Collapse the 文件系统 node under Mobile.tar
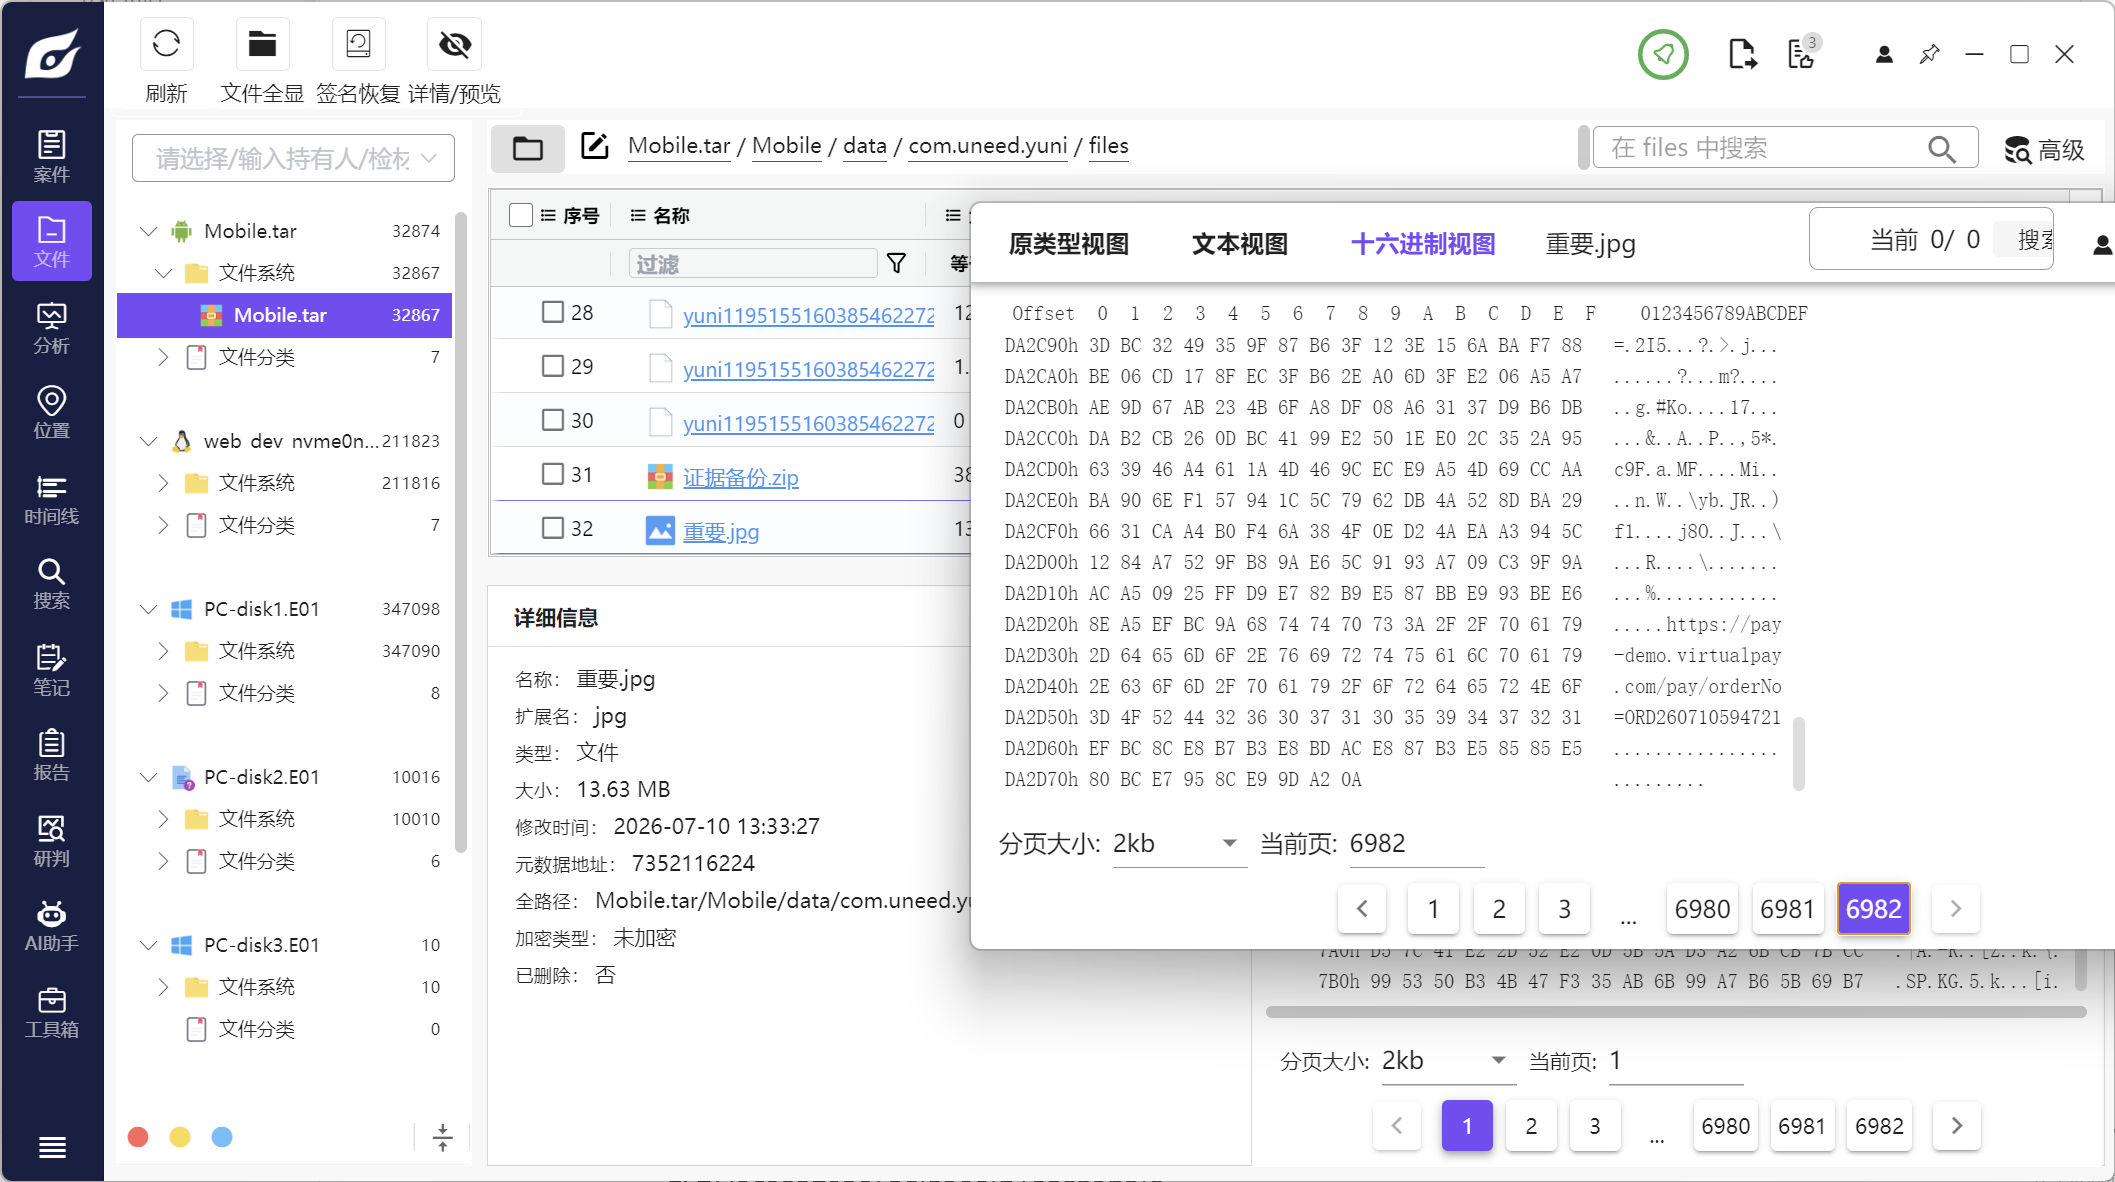The image size is (2115, 1182). pyautogui.click(x=163, y=273)
